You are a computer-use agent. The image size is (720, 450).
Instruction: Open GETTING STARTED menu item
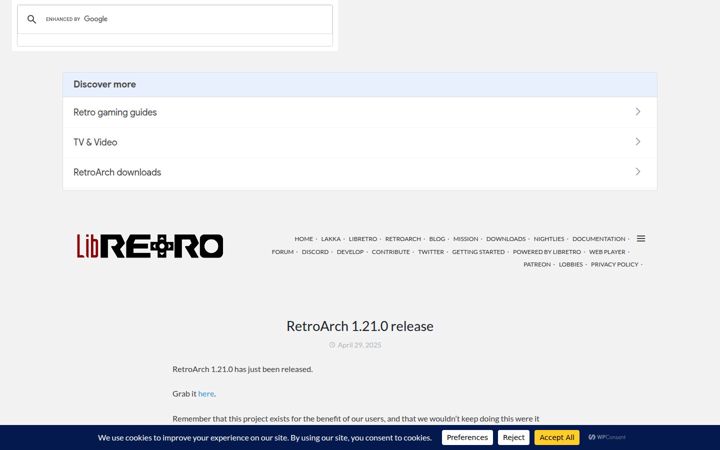478,252
